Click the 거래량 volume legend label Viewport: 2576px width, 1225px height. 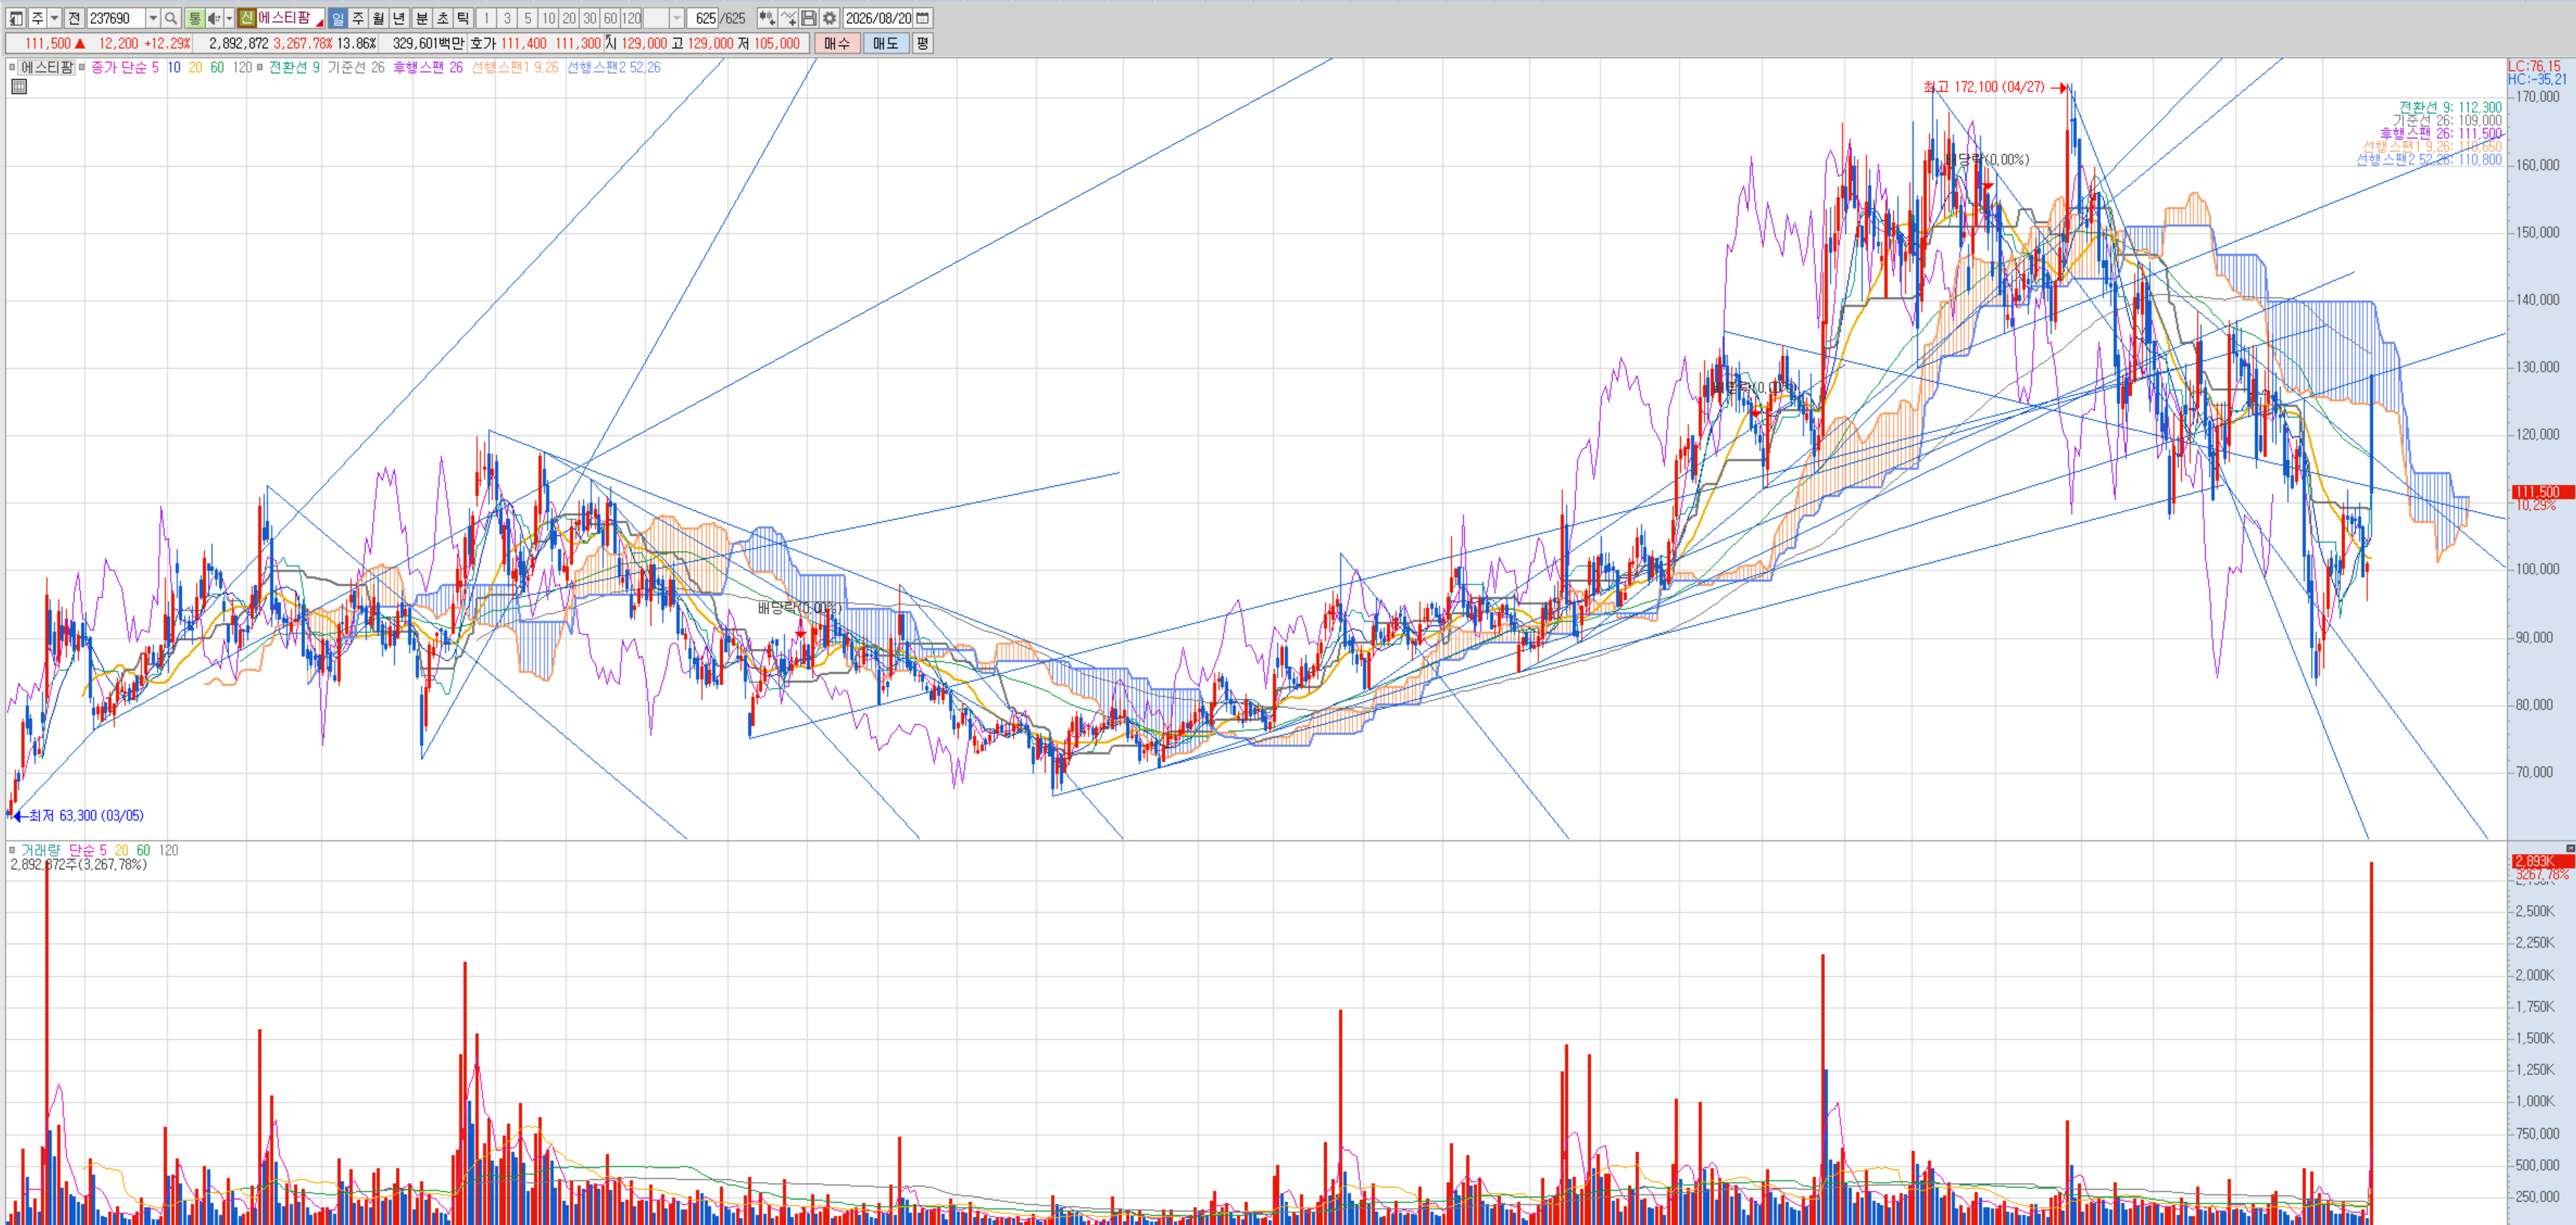(x=40, y=850)
